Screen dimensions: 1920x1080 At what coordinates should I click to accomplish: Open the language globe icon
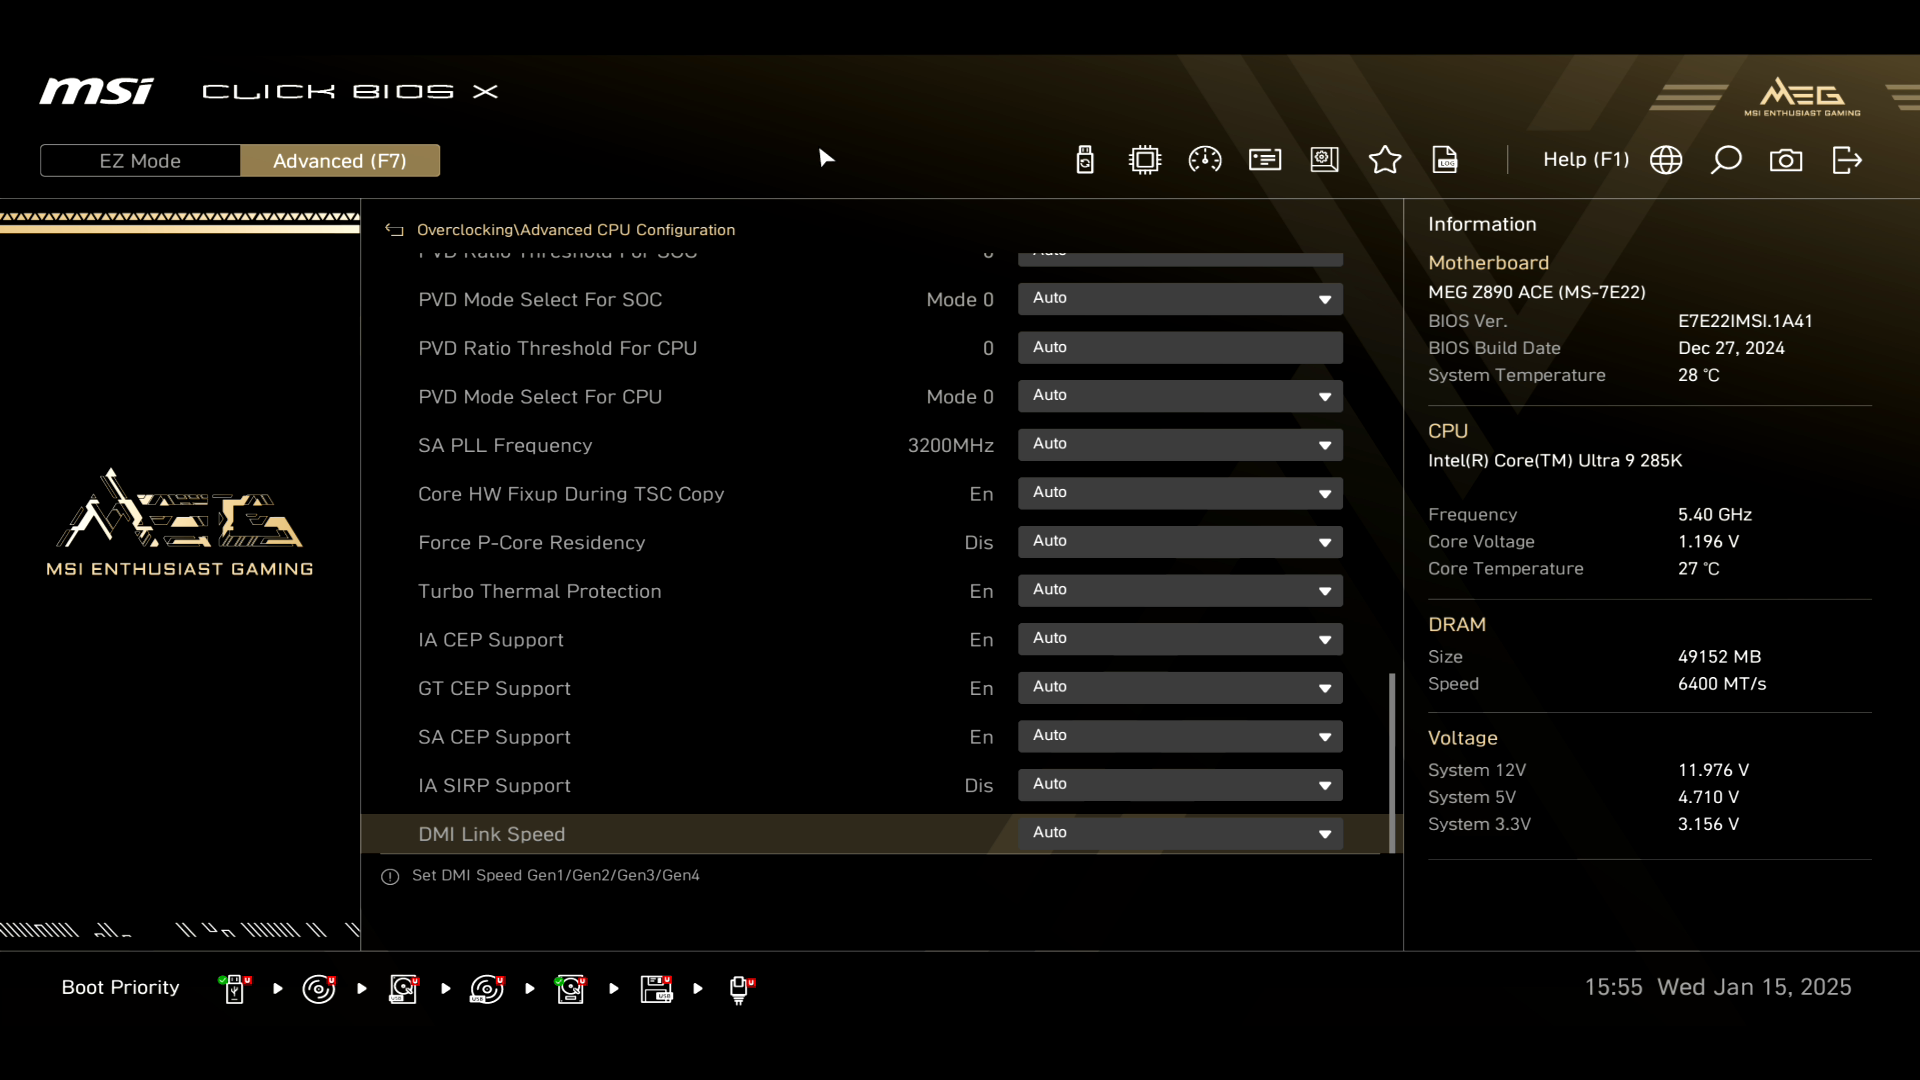tap(1666, 160)
